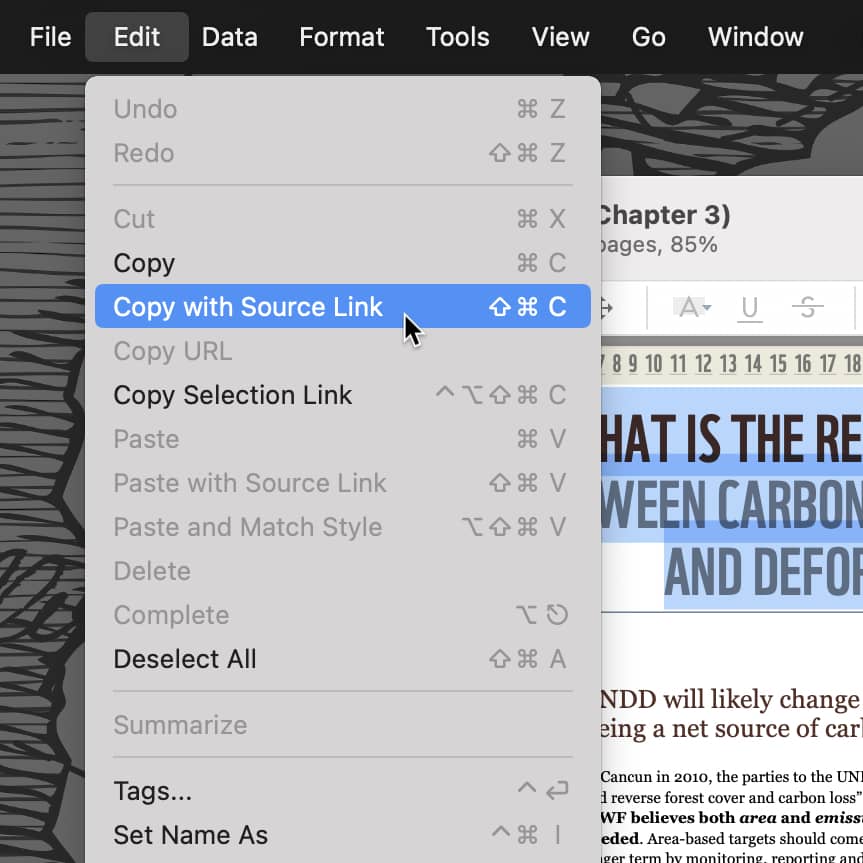The height and width of the screenshot is (863, 863).
Task: Toggle strikethrough annotation tool
Action: coord(807,307)
